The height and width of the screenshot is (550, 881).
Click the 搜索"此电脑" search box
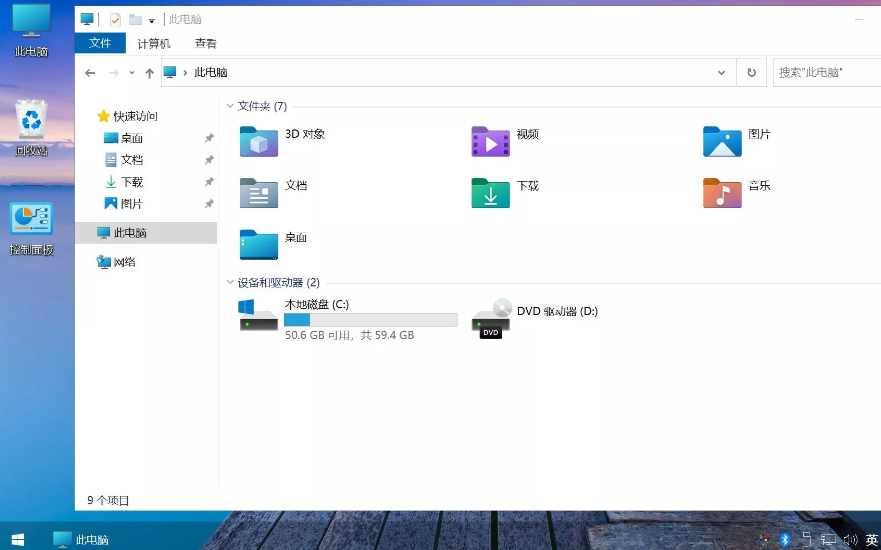tap(825, 73)
